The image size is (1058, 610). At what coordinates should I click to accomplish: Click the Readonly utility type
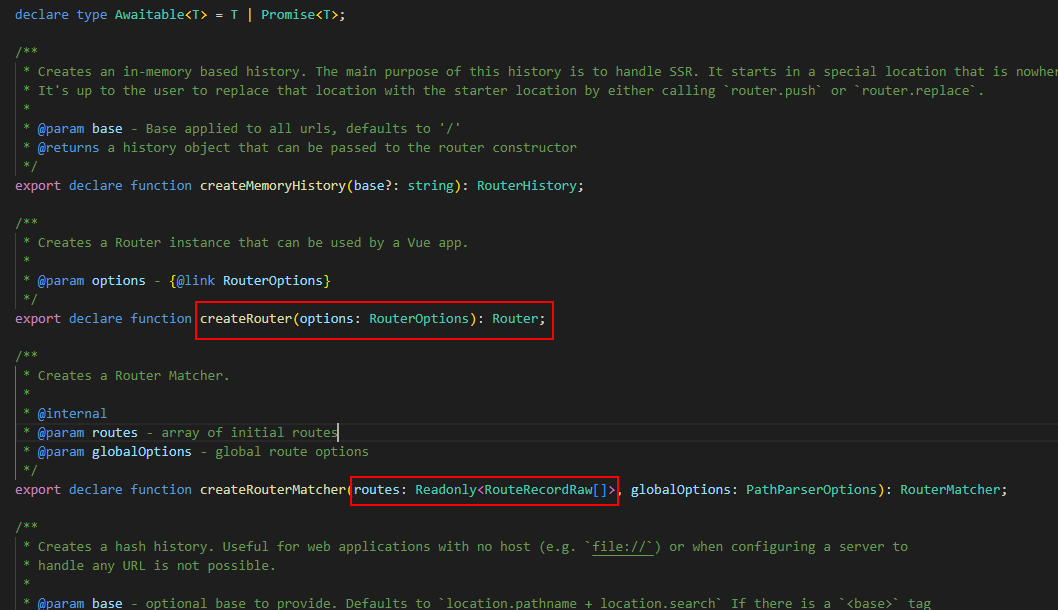tap(445, 490)
